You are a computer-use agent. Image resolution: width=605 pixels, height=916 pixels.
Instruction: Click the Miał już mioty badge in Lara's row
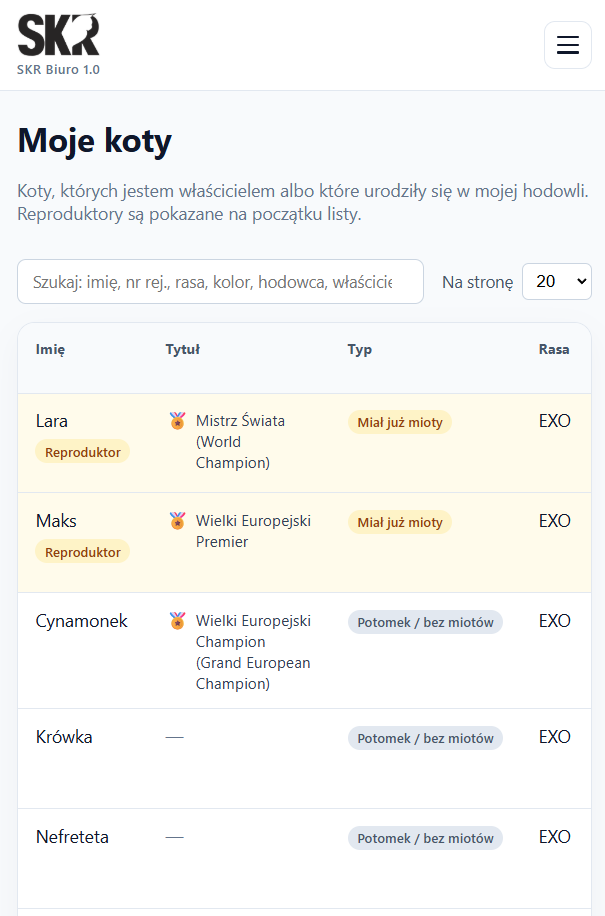(x=399, y=421)
